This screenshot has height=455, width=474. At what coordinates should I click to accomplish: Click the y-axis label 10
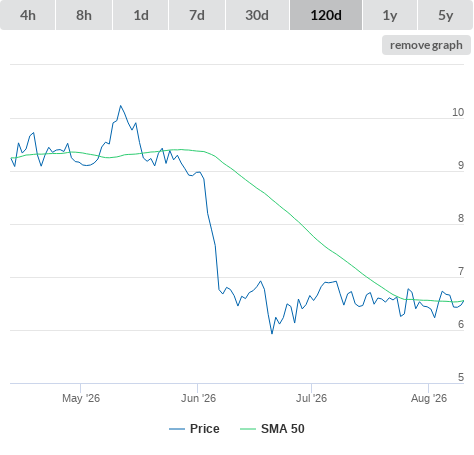[458, 112]
